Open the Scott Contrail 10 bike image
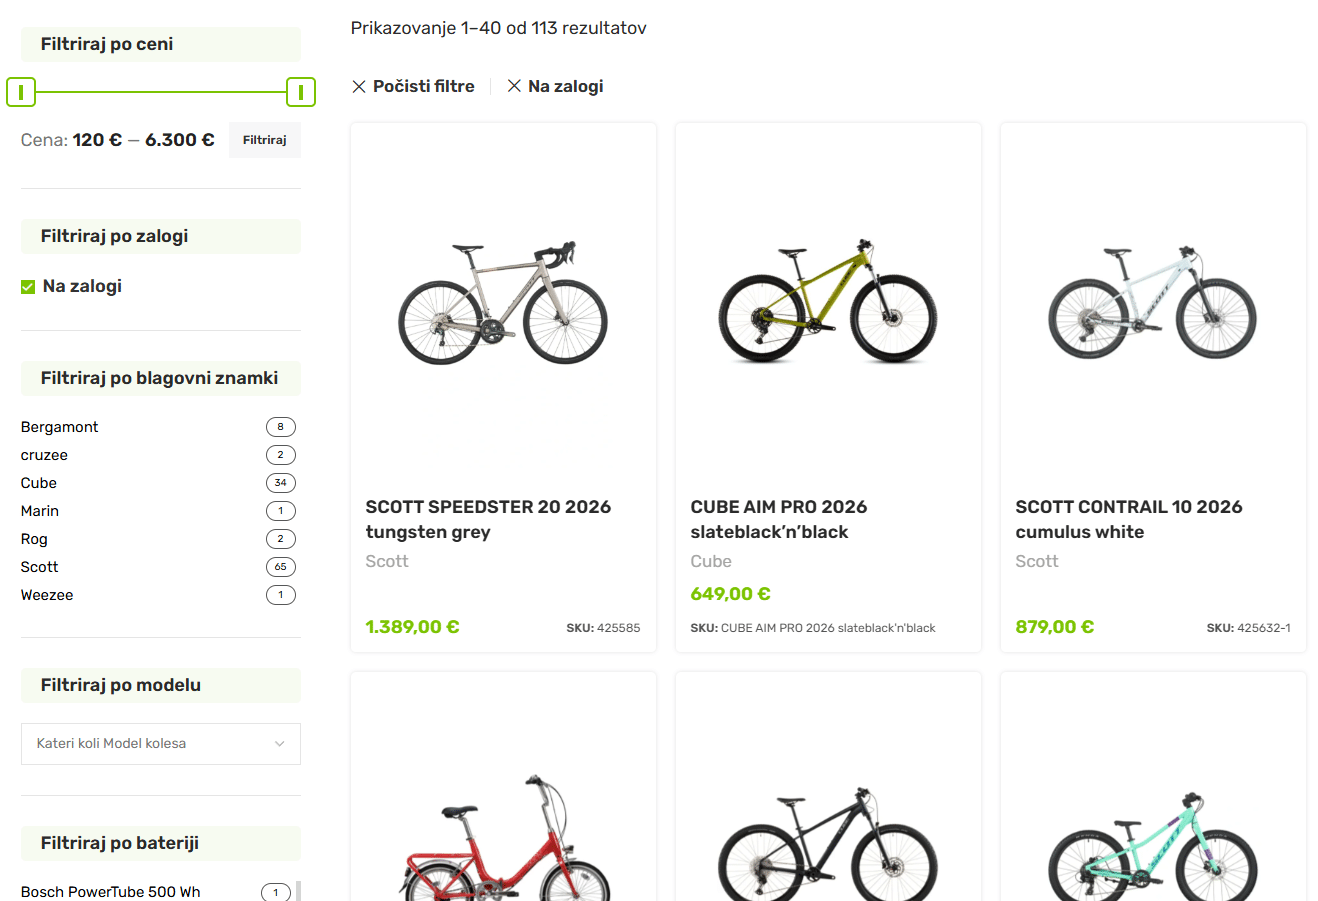Screen dimensions: 1318x901 tap(1153, 302)
